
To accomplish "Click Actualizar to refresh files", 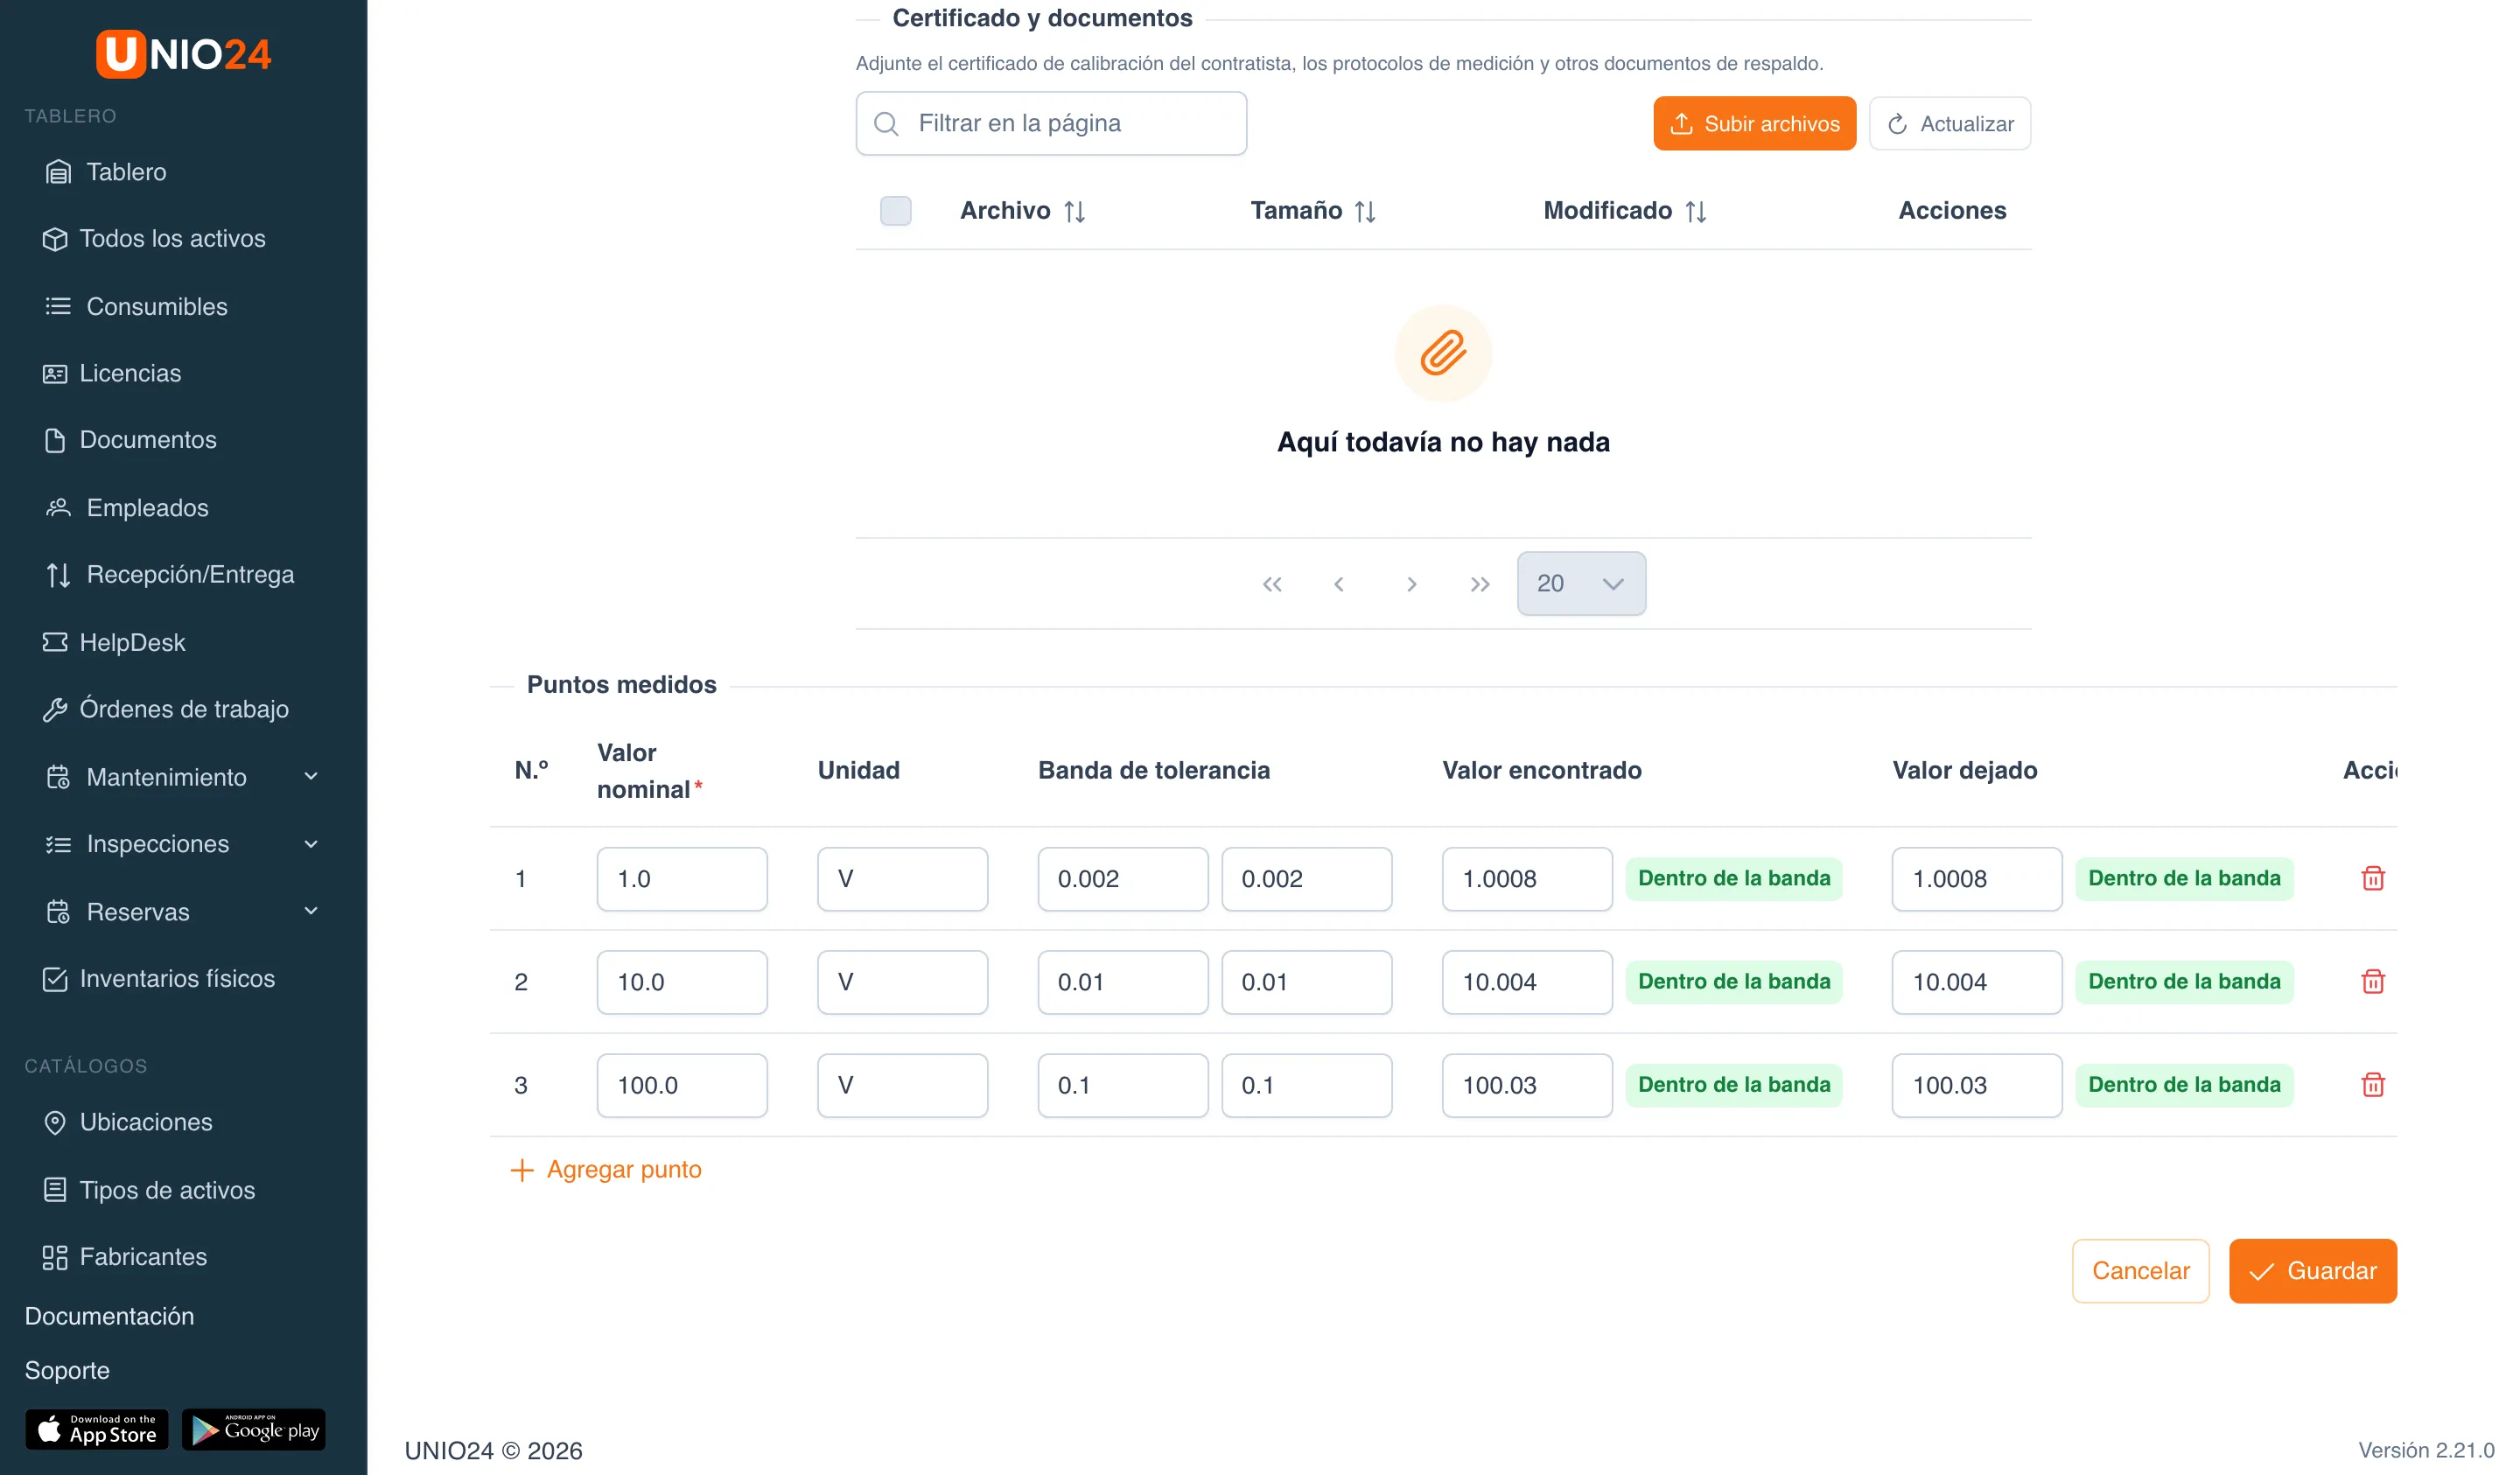I will (x=1949, y=123).
